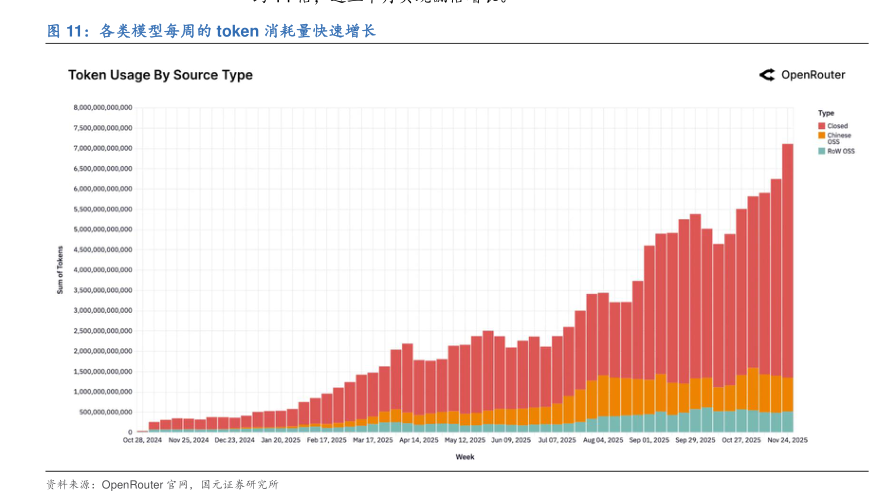This screenshot has width=876, height=491.
Task: Click the teal RoW OSS legend swatch
Action: [821, 151]
